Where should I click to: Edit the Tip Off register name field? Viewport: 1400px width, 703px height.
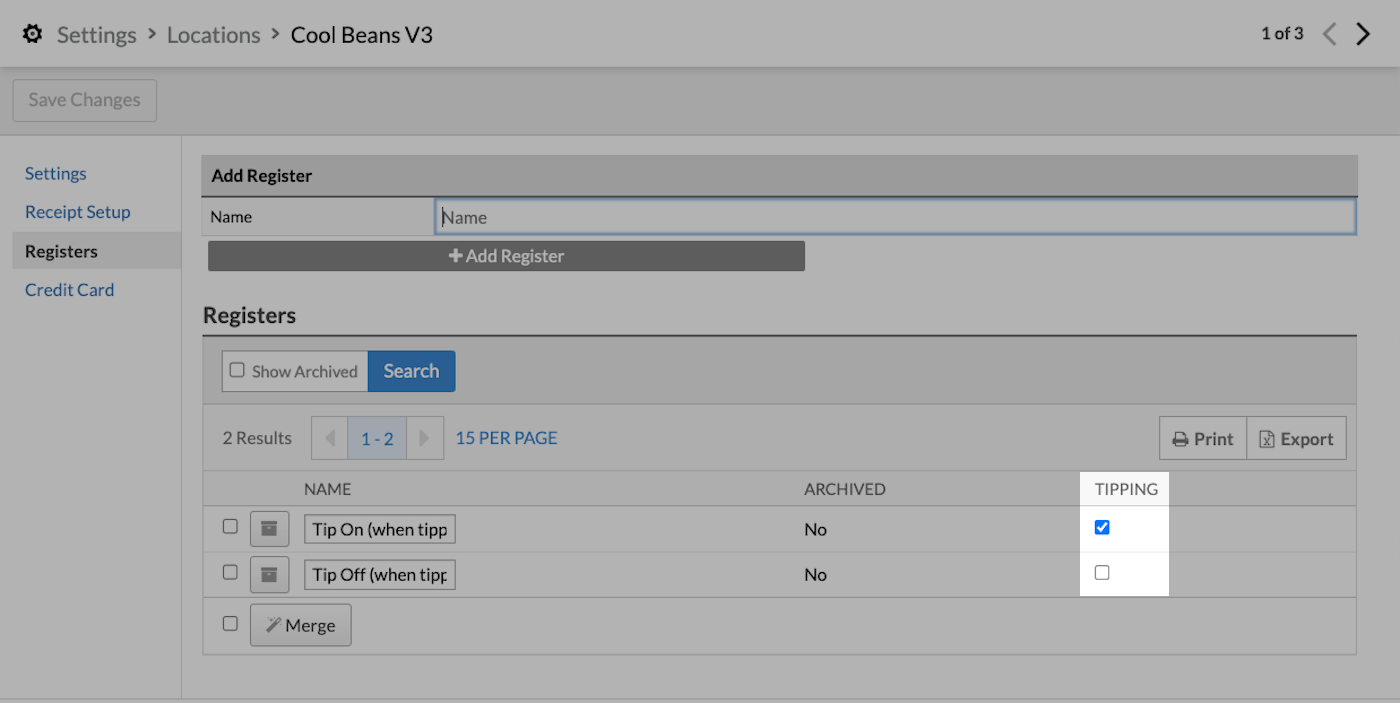[x=380, y=575]
